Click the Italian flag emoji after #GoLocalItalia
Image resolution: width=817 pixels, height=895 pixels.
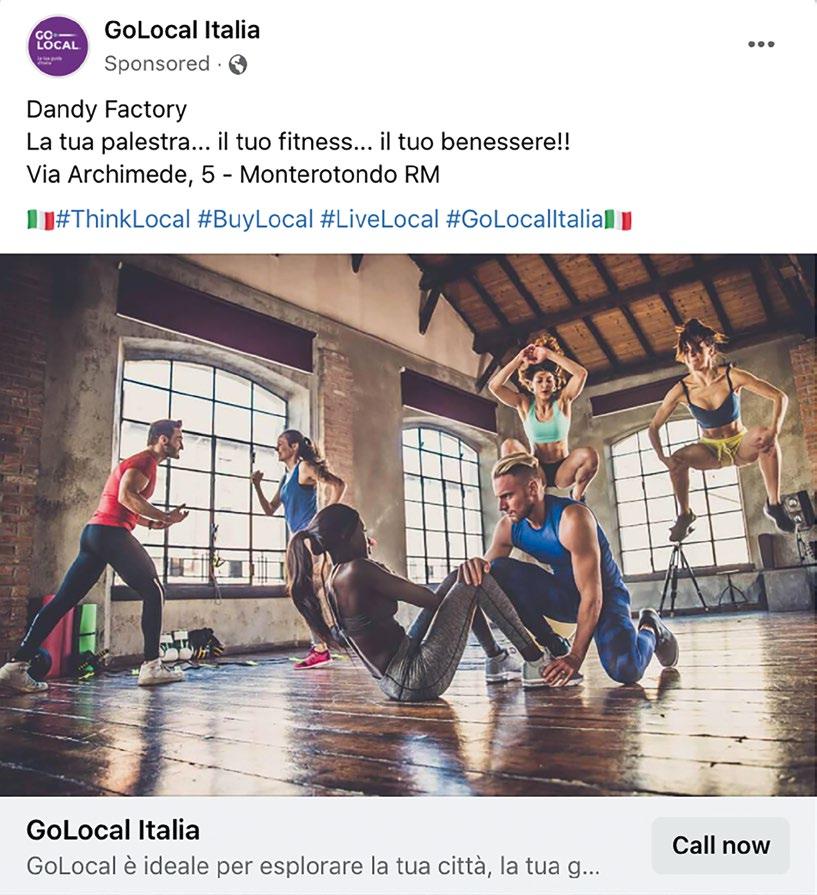coord(618,220)
